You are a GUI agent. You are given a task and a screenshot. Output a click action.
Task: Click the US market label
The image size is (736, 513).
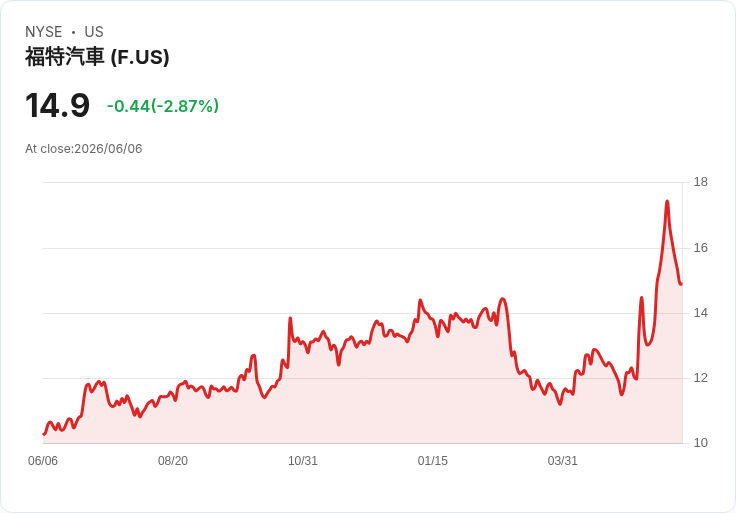[94, 32]
